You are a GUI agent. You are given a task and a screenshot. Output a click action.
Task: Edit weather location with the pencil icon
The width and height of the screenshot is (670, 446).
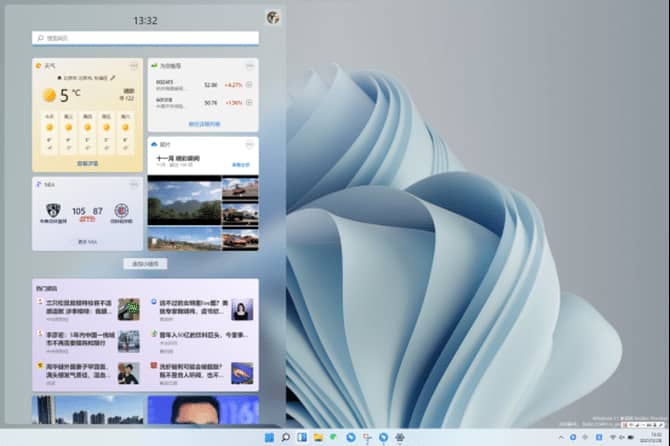(x=113, y=76)
